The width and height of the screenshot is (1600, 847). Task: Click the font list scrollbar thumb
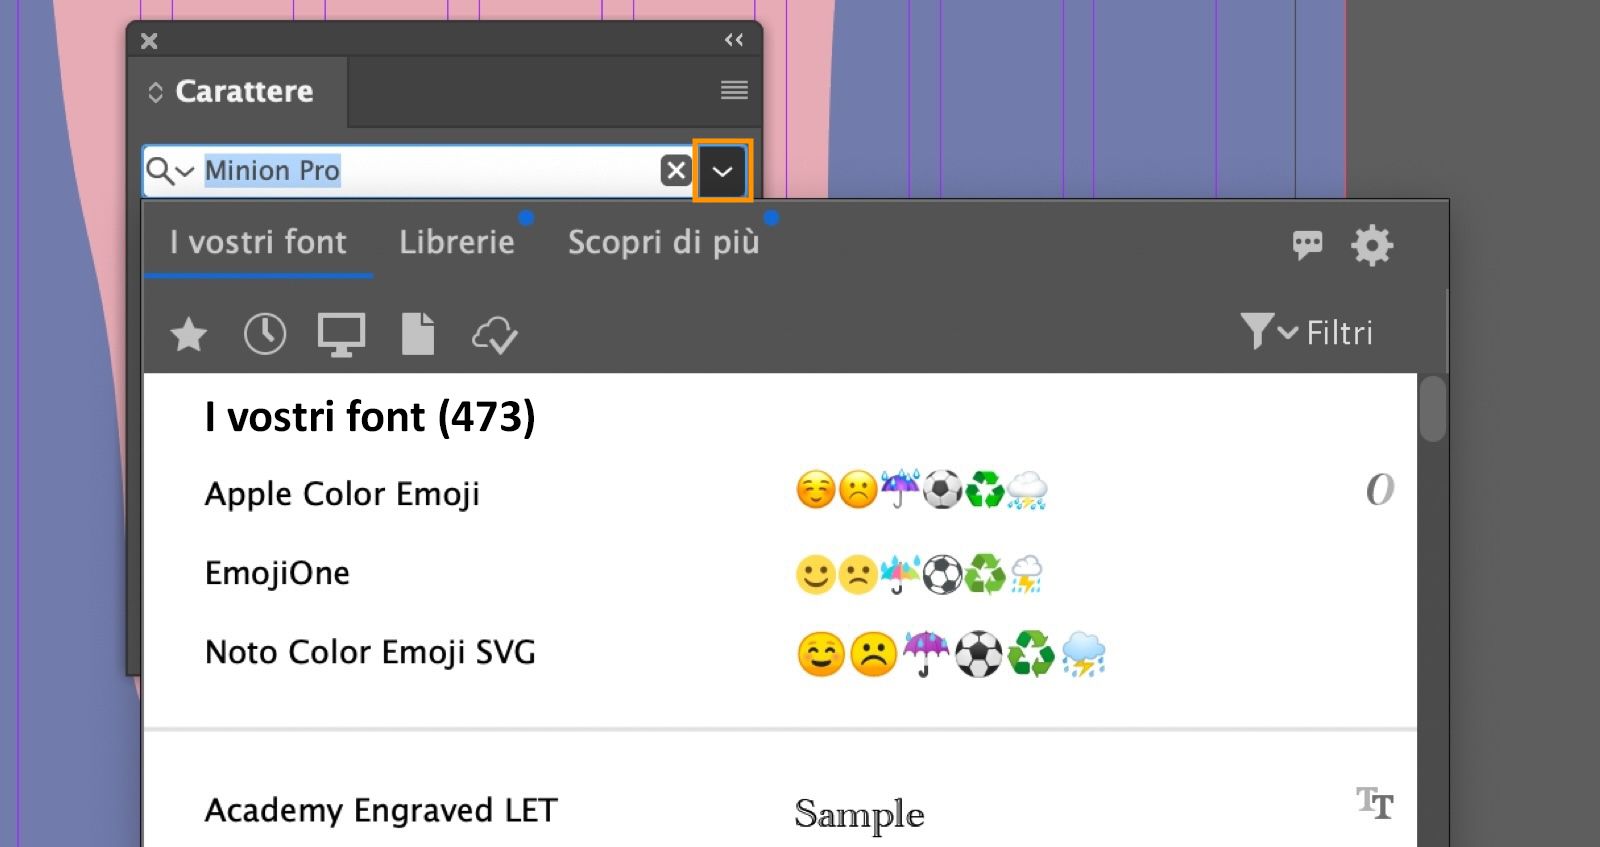pyautogui.click(x=1432, y=408)
